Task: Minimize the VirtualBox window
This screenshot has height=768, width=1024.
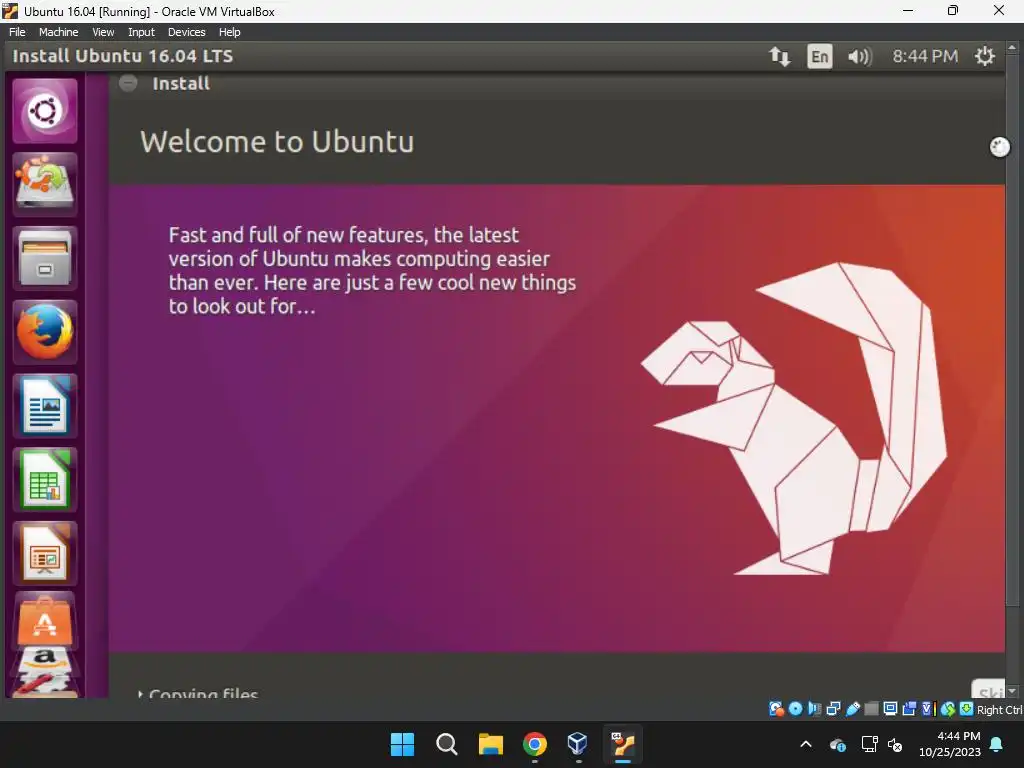Action: point(908,10)
